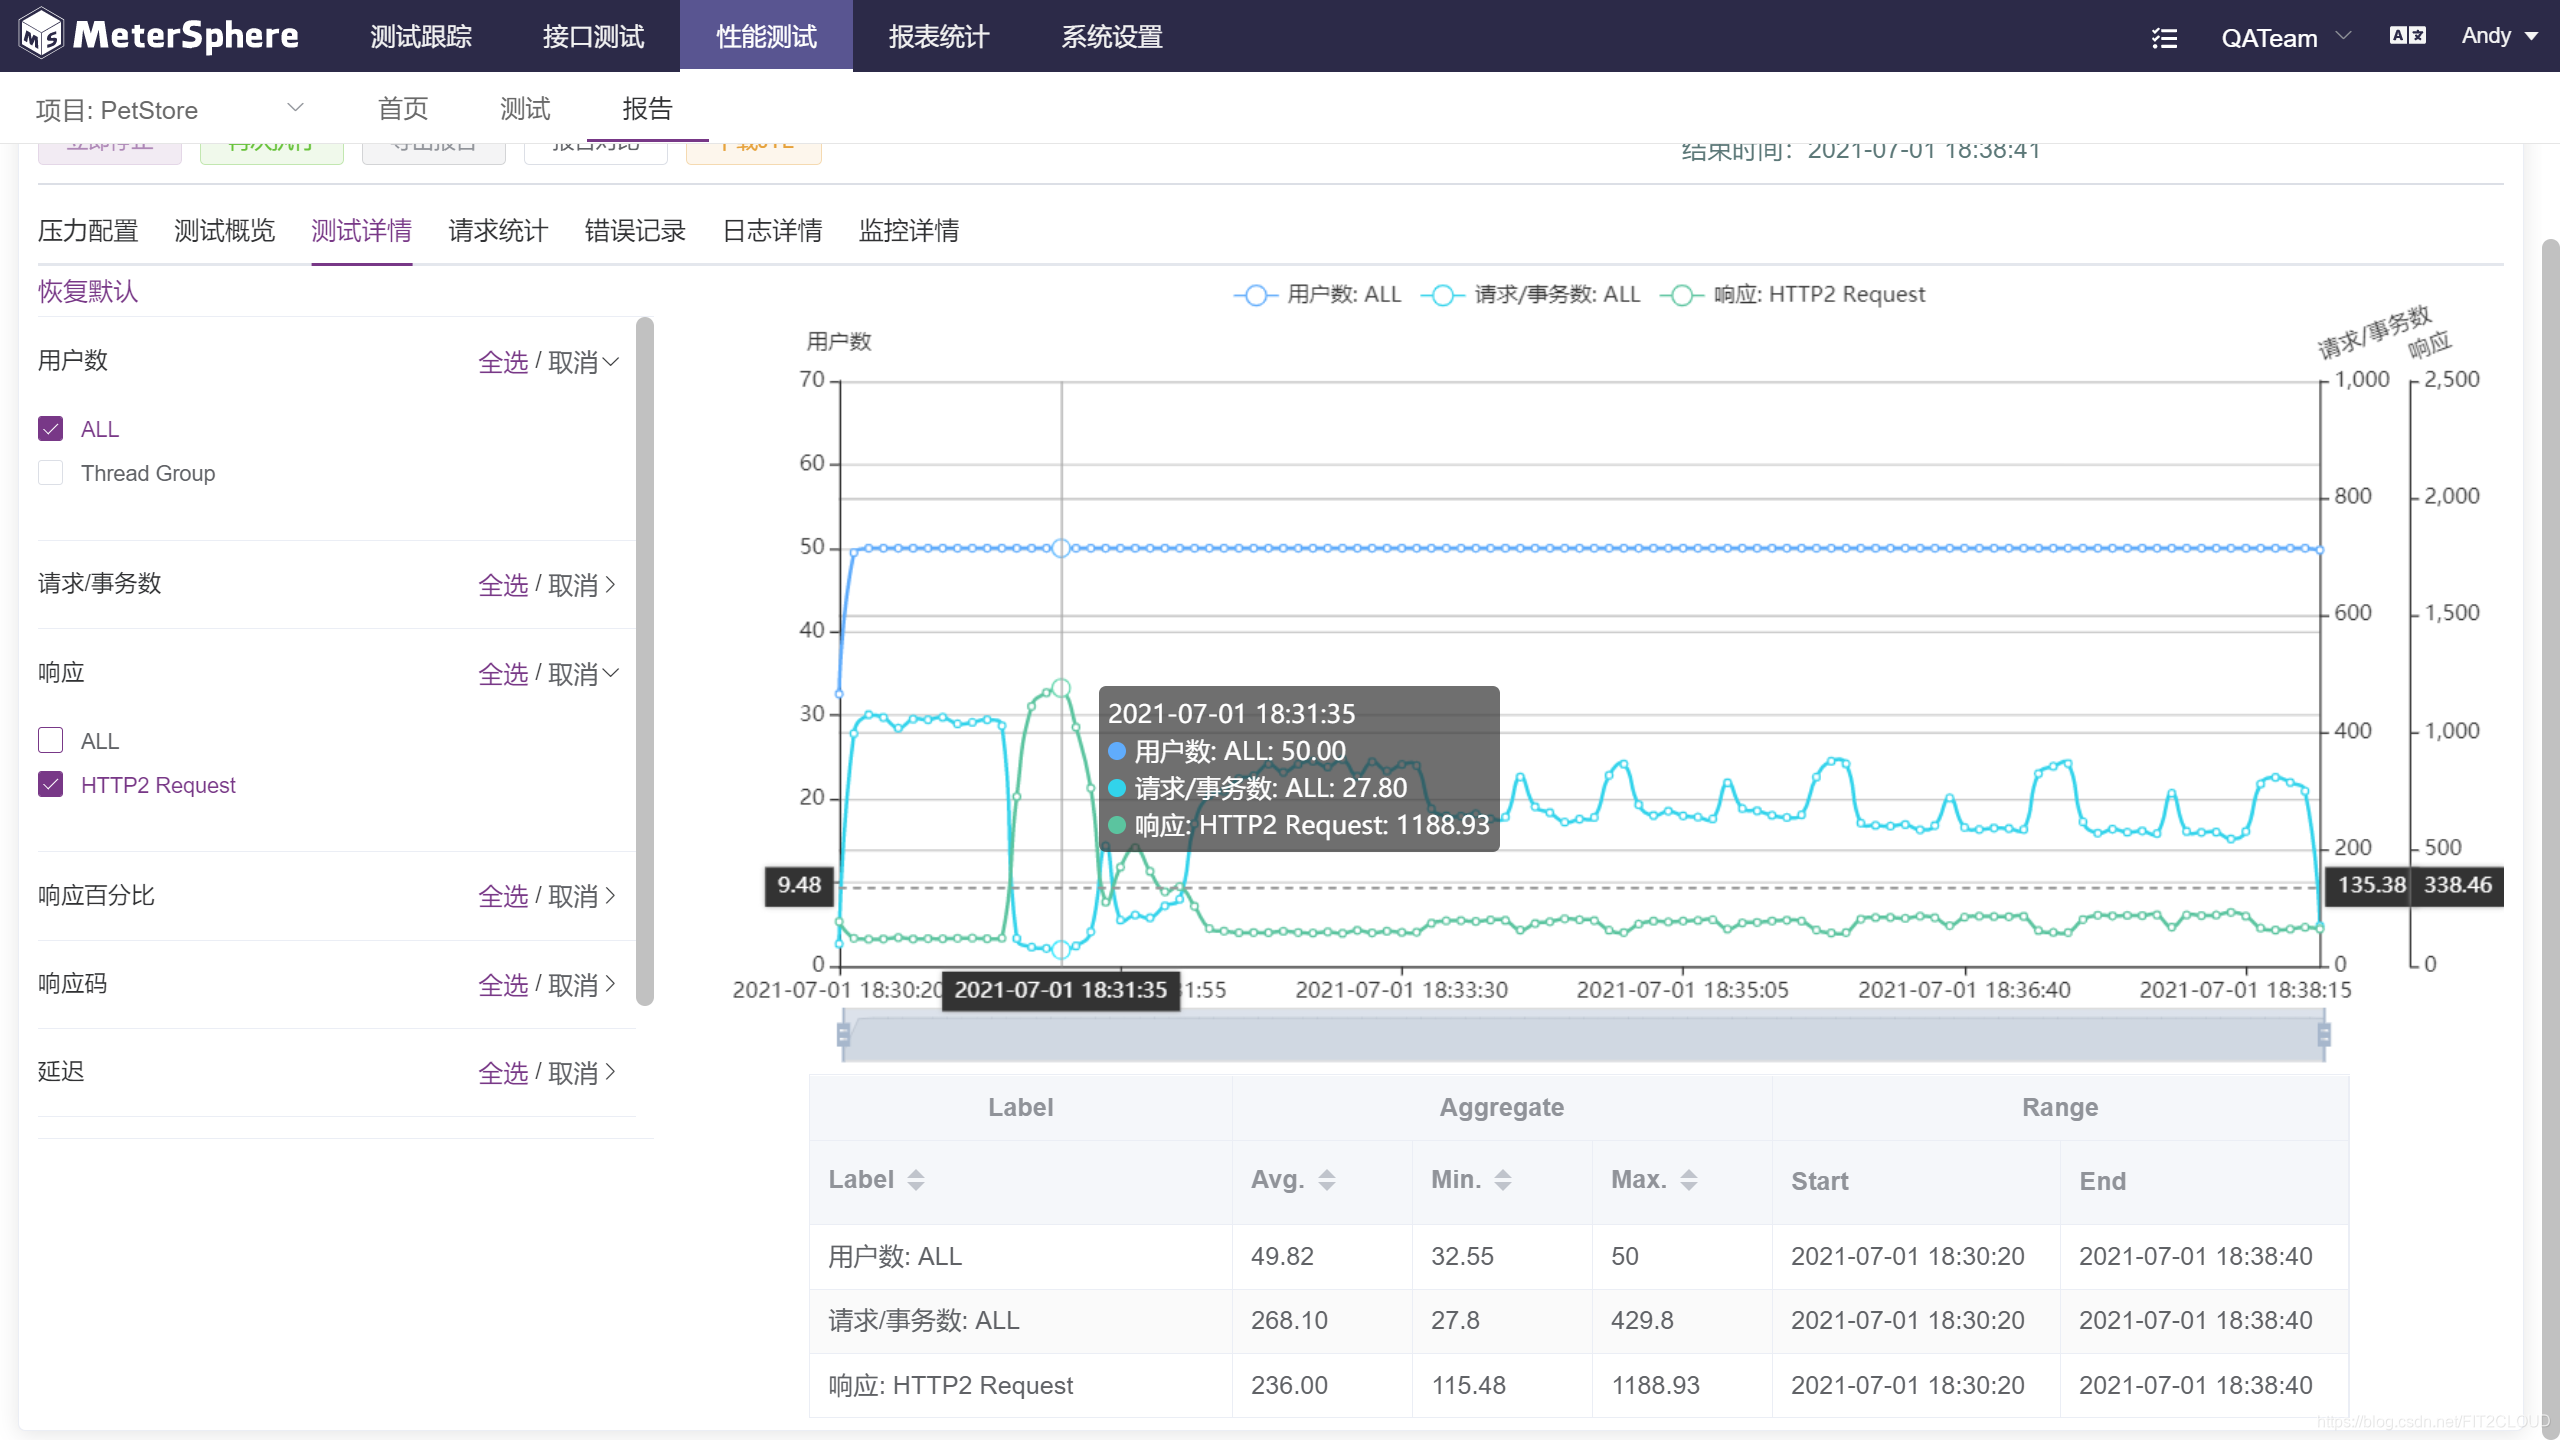Uncheck the HTTP2 Request checkbox

tap(51, 785)
